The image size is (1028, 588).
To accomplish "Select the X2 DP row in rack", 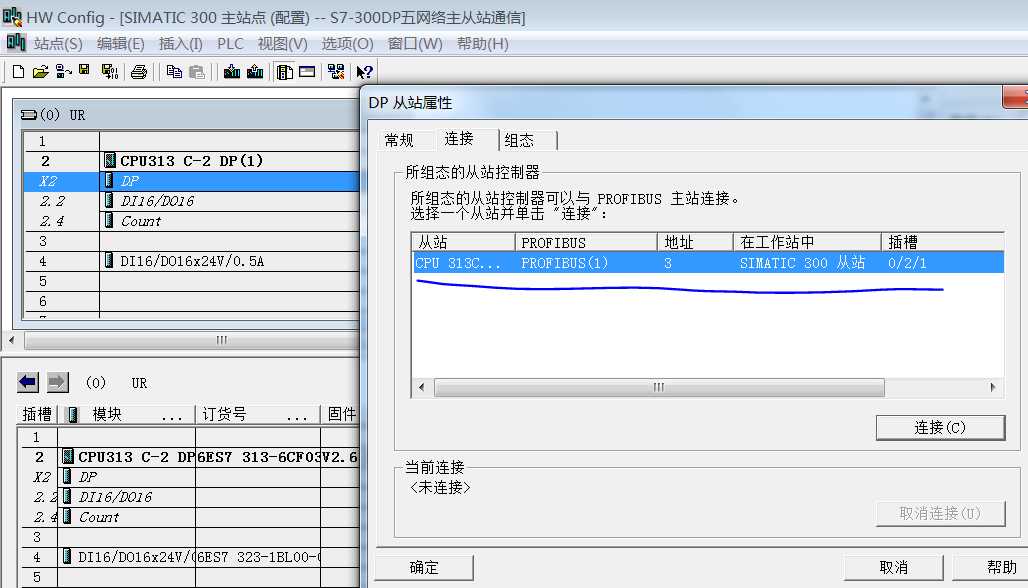I will click(x=191, y=181).
